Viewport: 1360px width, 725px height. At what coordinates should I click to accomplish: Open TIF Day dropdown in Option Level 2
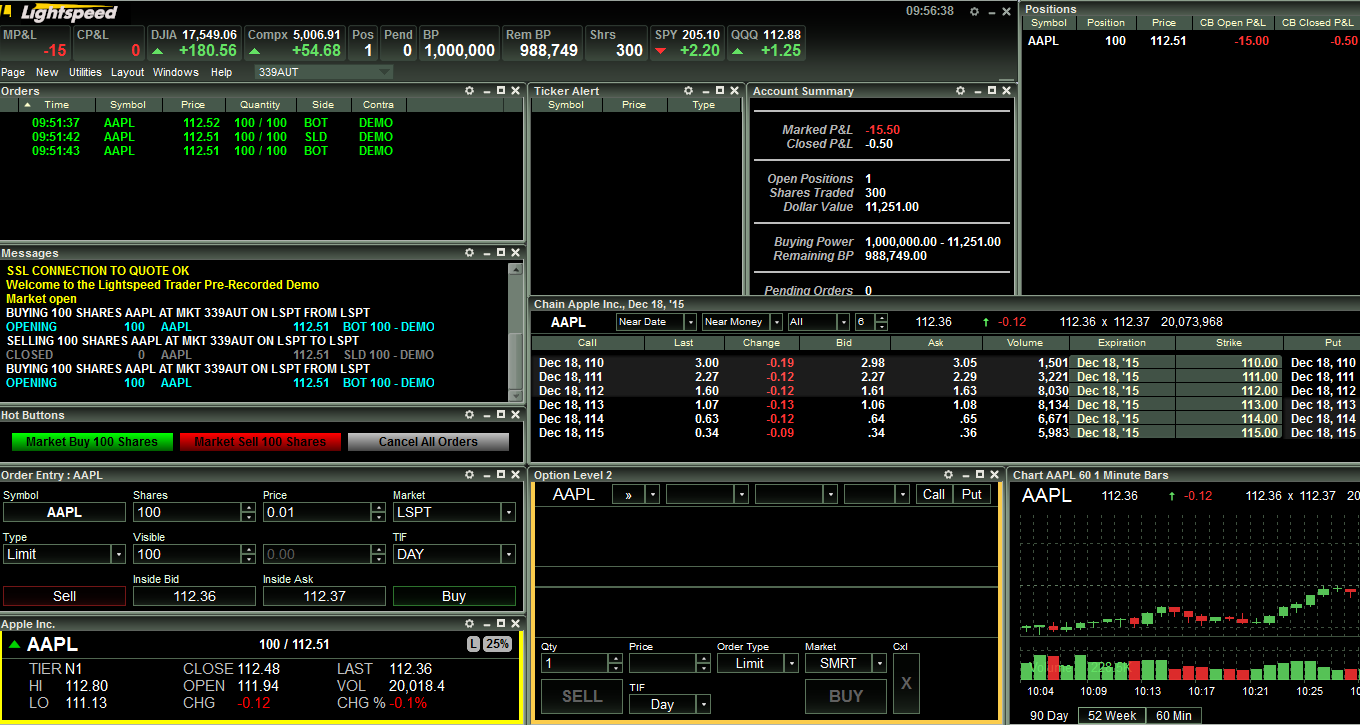pyautogui.click(x=670, y=704)
